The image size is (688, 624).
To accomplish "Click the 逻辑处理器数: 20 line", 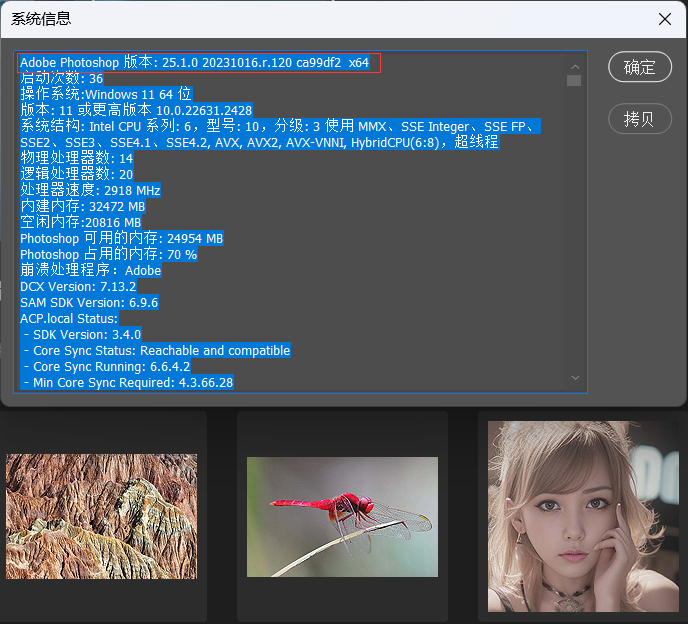I will pyautogui.click(x=76, y=174).
